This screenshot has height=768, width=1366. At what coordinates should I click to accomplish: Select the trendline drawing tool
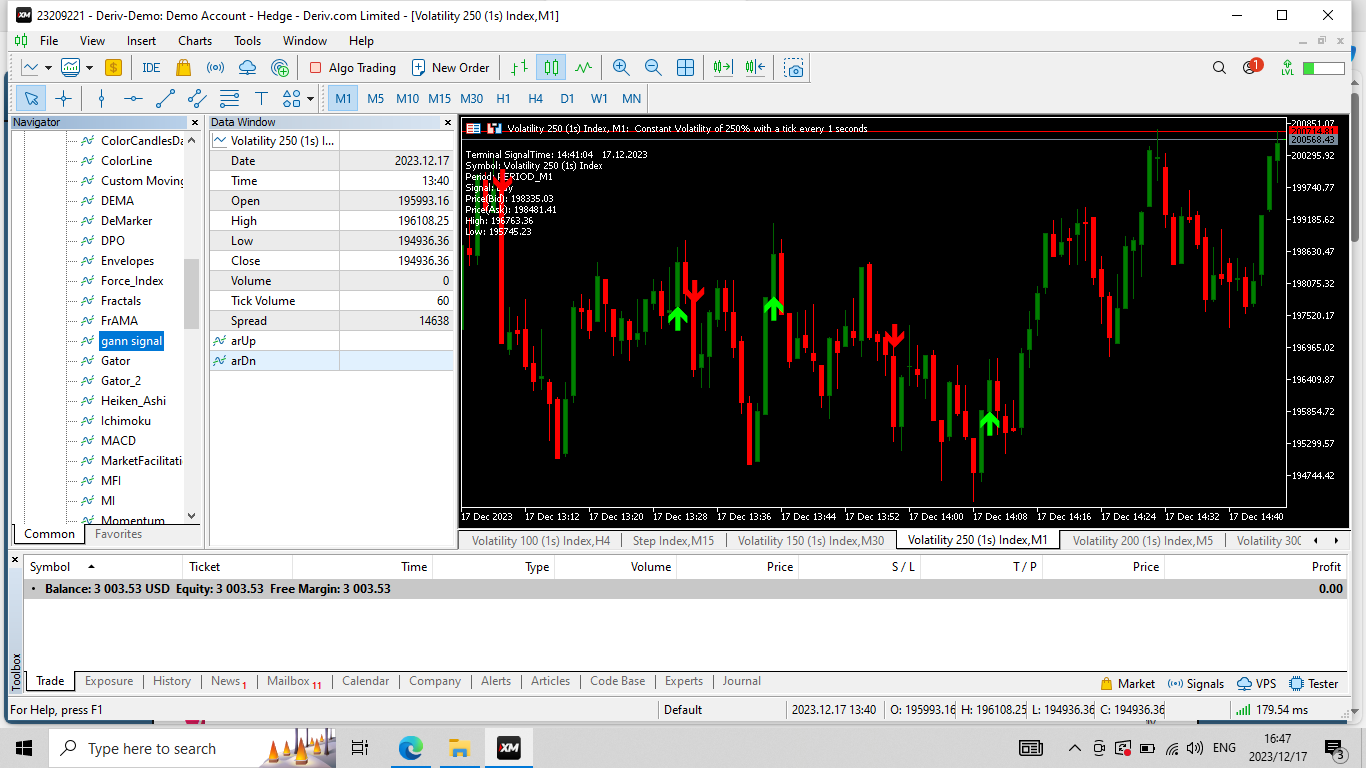pos(165,98)
